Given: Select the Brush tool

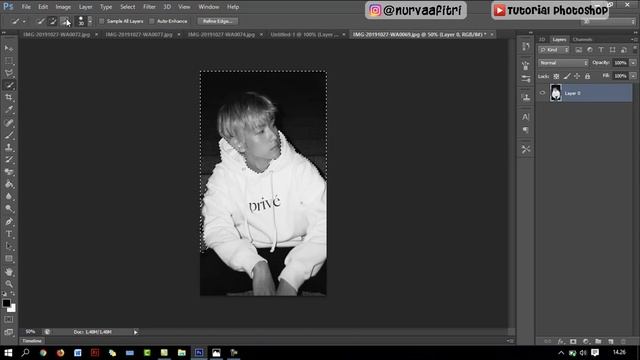Looking at the screenshot, I should [x=9, y=135].
